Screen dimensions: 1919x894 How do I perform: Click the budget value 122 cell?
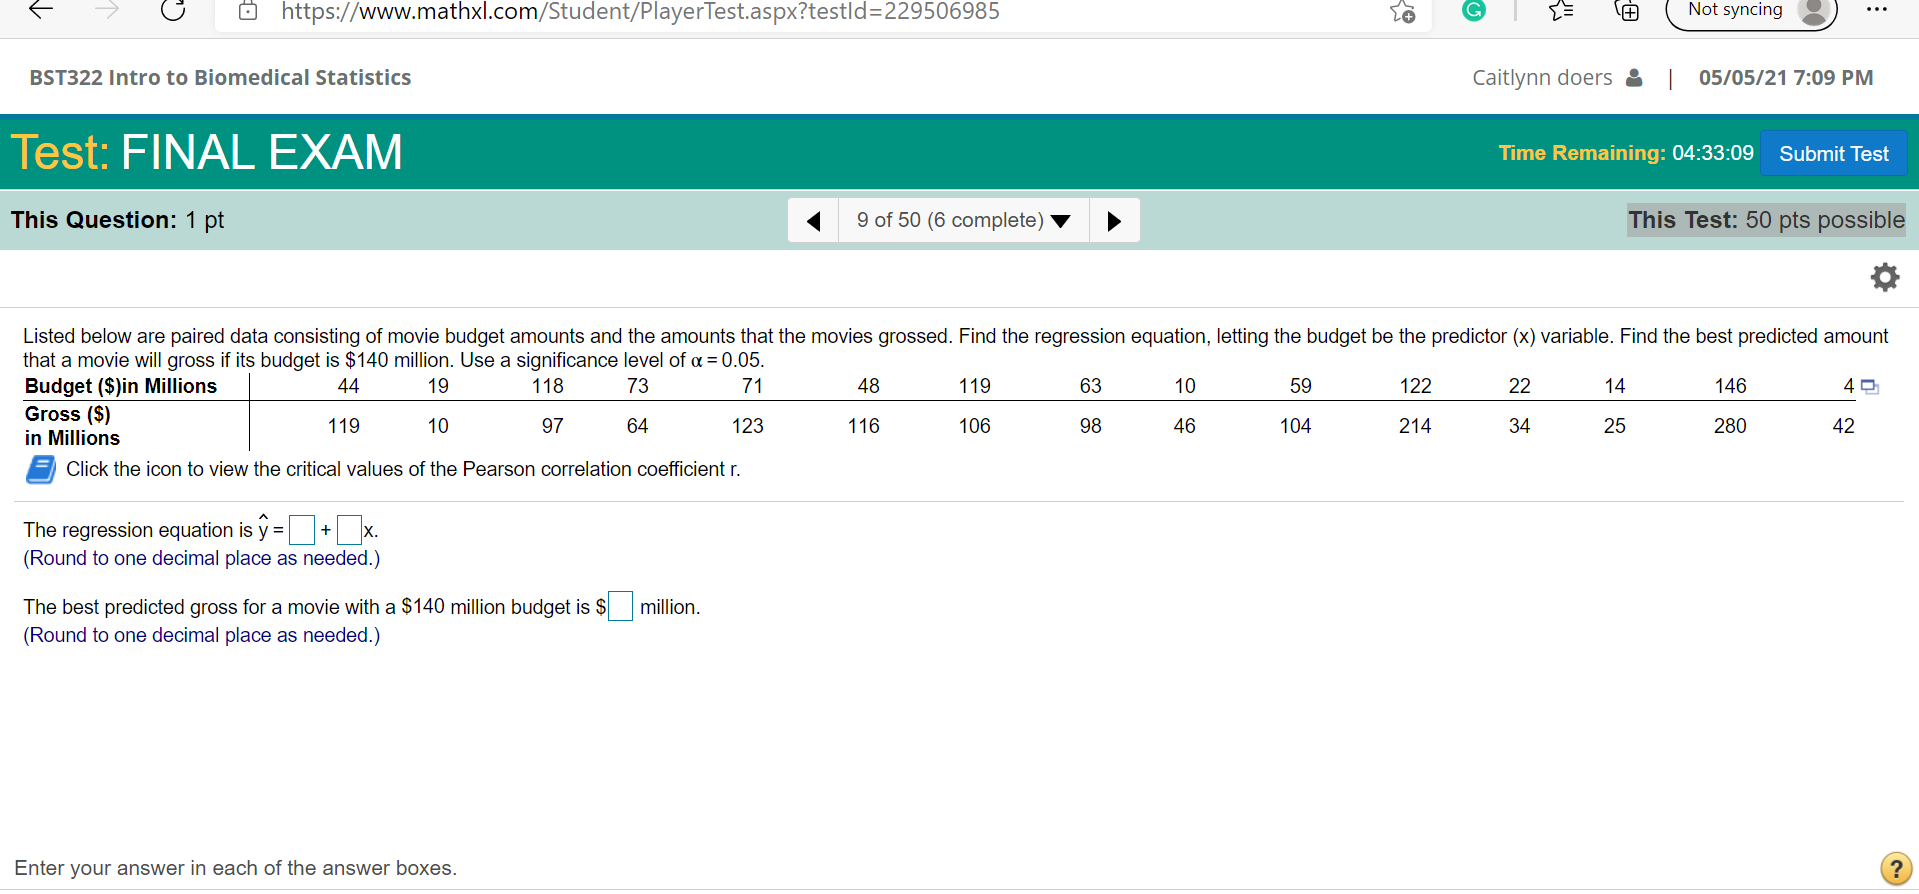[x=1415, y=386]
